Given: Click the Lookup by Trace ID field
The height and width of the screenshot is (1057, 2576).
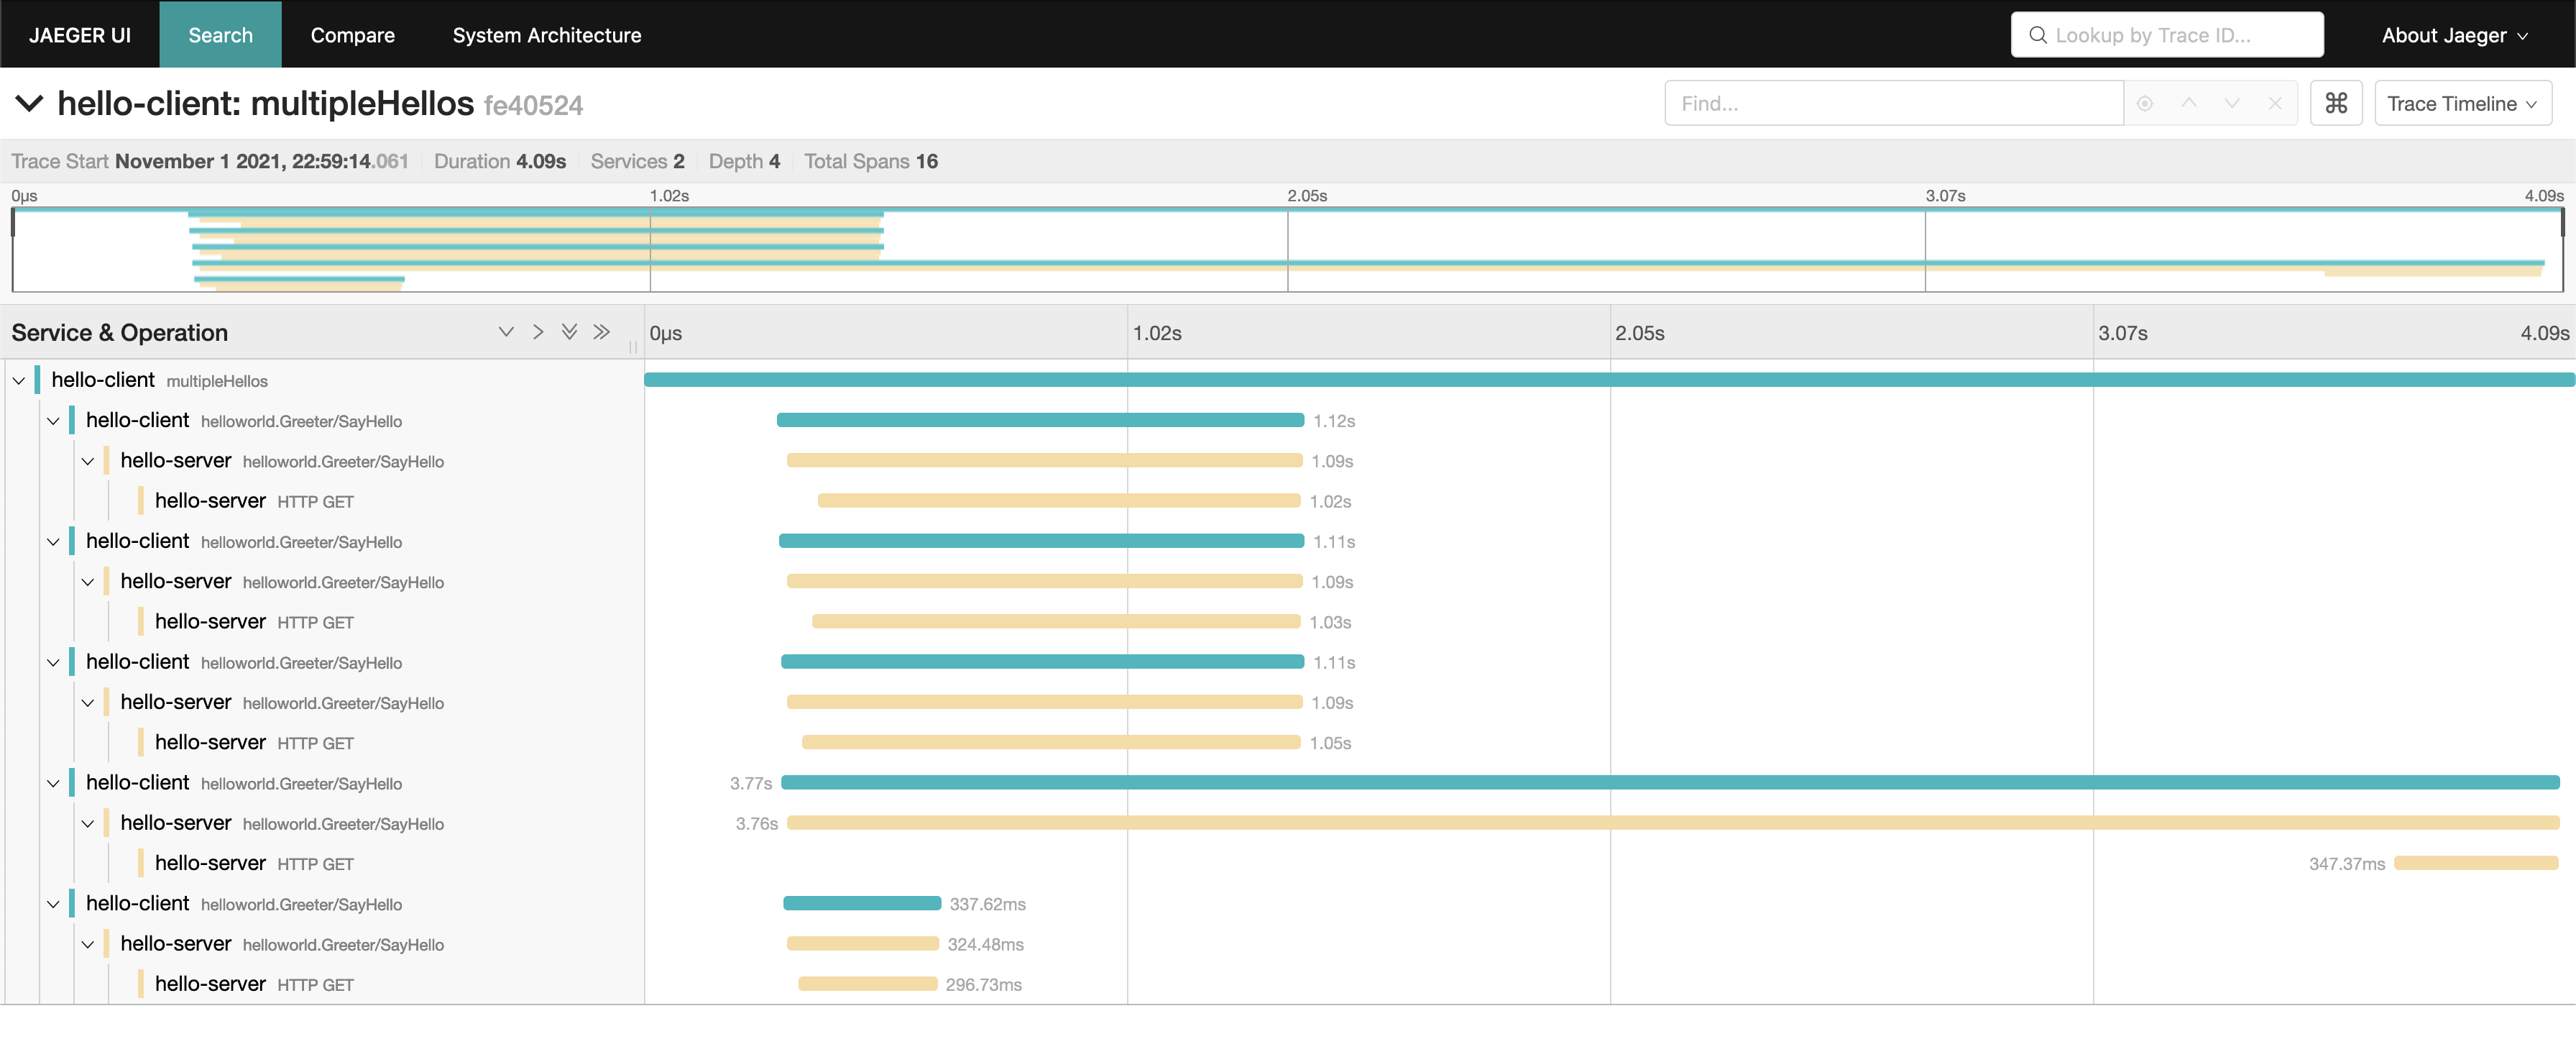Looking at the screenshot, I should click(x=2166, y=35).
